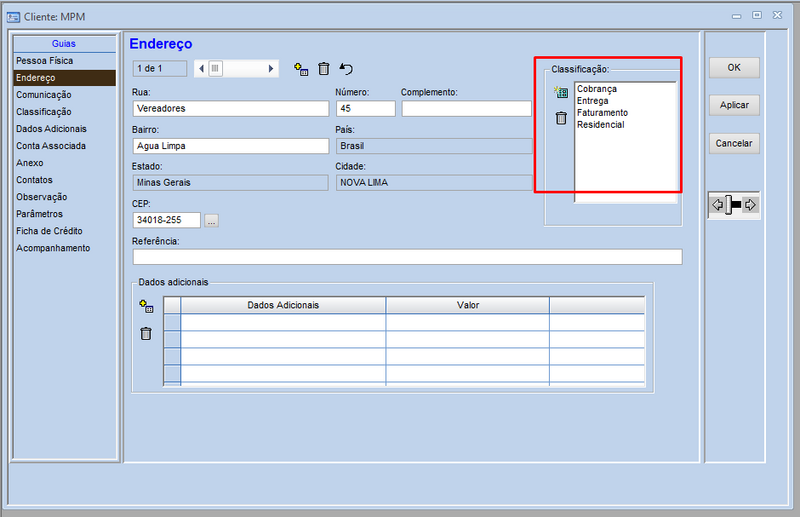
Task: Delete row in Dados adicionais grid
Action: pos(146,333)
